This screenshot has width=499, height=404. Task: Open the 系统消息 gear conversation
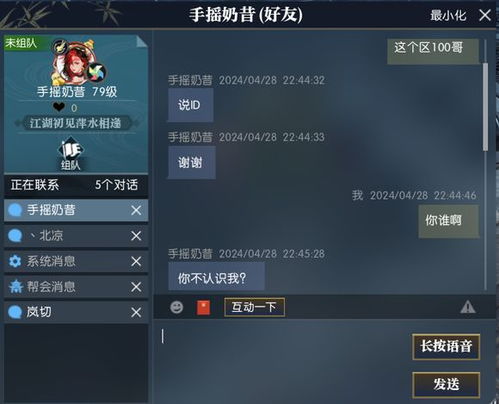coord(76,261)
